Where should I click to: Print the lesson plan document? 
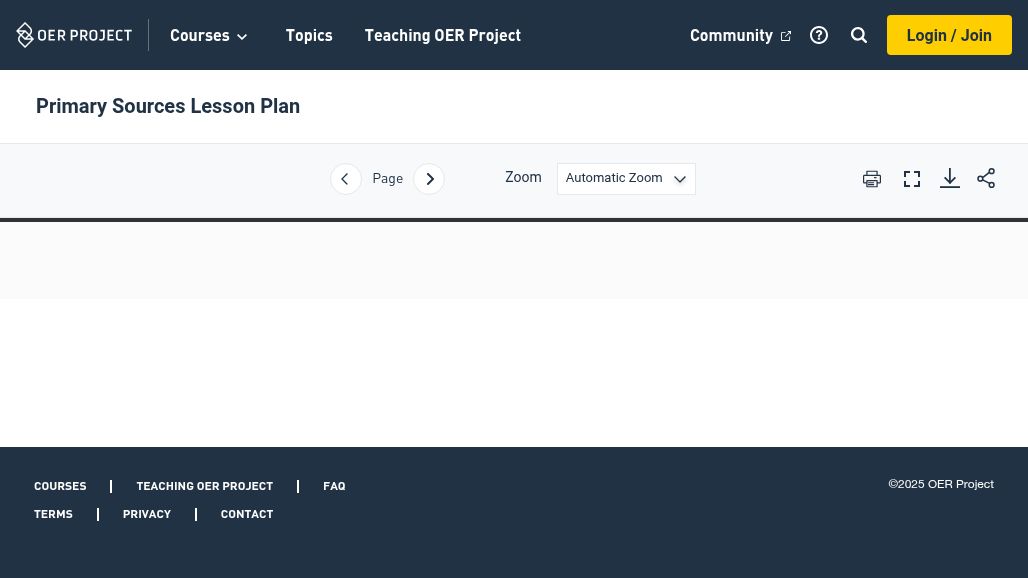point(872,179)
